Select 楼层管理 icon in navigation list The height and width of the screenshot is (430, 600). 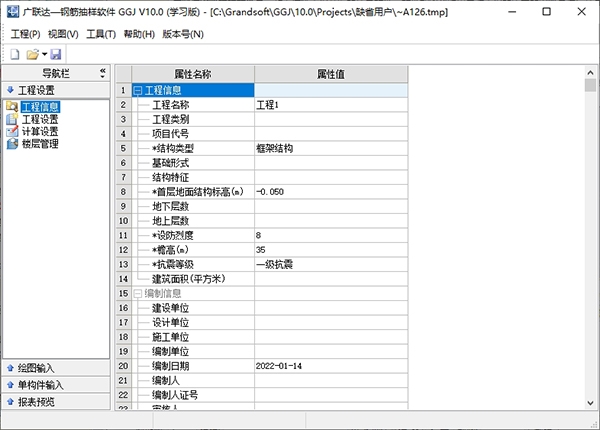[12, 144]
